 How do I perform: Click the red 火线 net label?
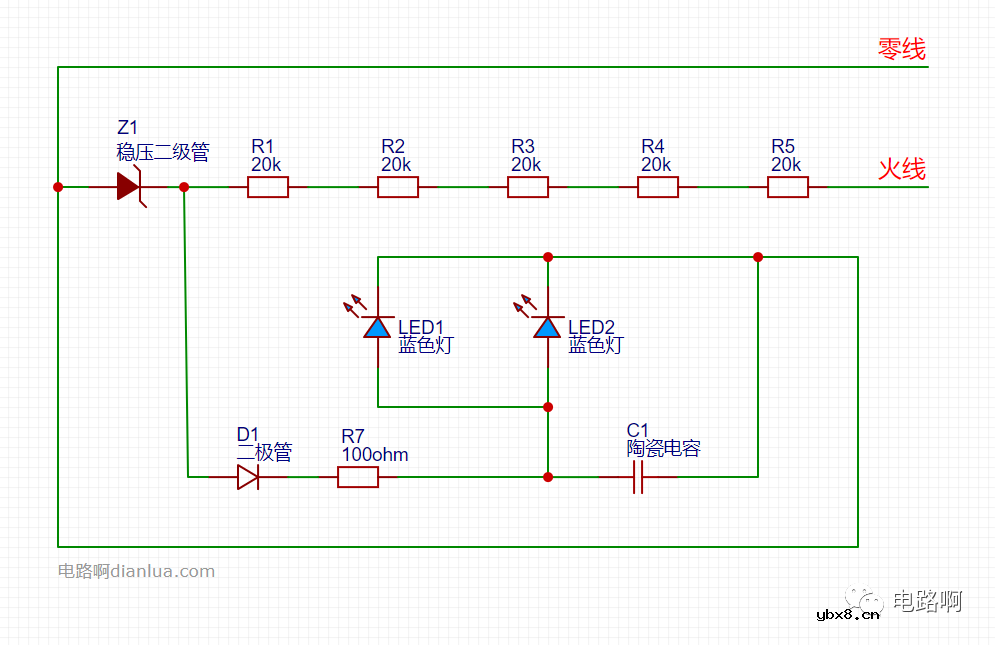pyautogui.click(x=902, y=168)
